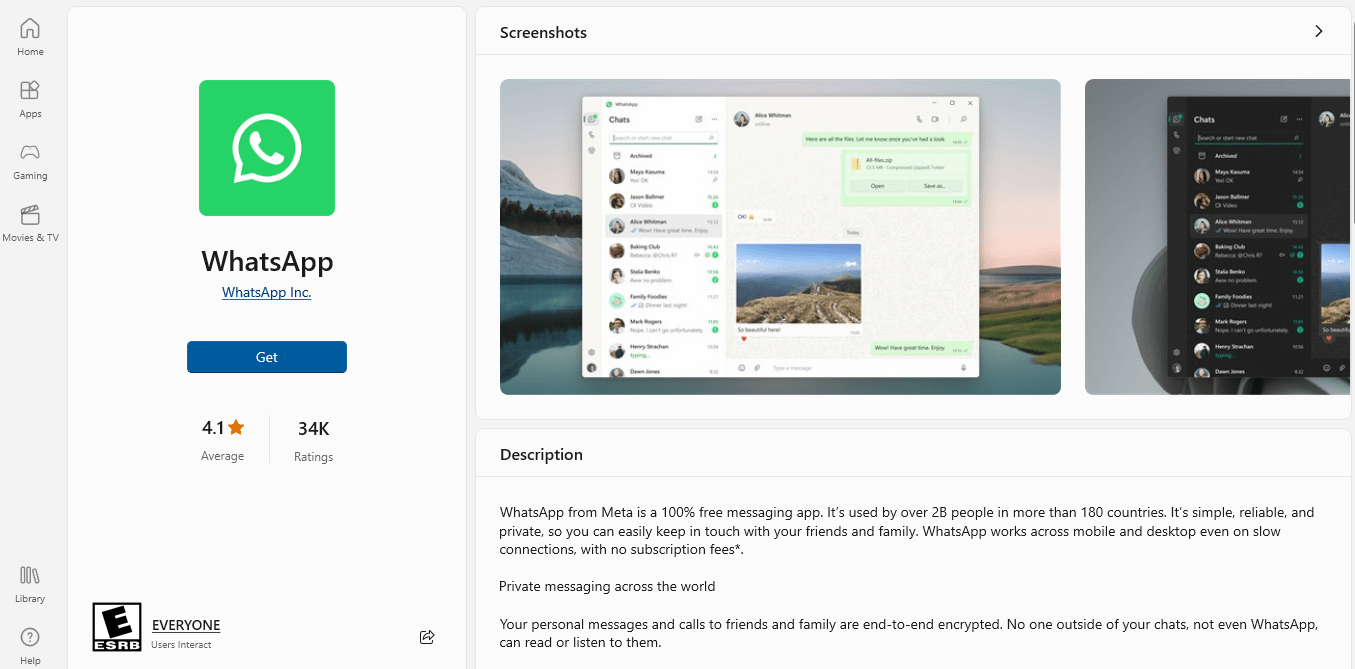Expand the Screenshots gallery with the chevron

pyautogui.click(x=1318, y=31)
